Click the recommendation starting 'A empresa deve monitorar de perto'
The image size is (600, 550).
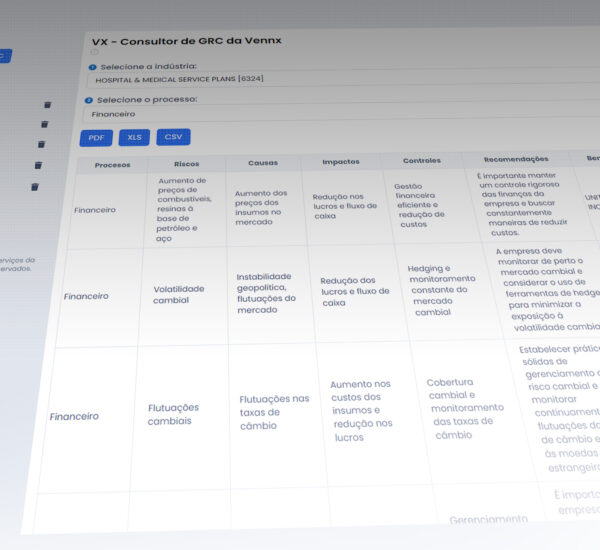[548, 289]
